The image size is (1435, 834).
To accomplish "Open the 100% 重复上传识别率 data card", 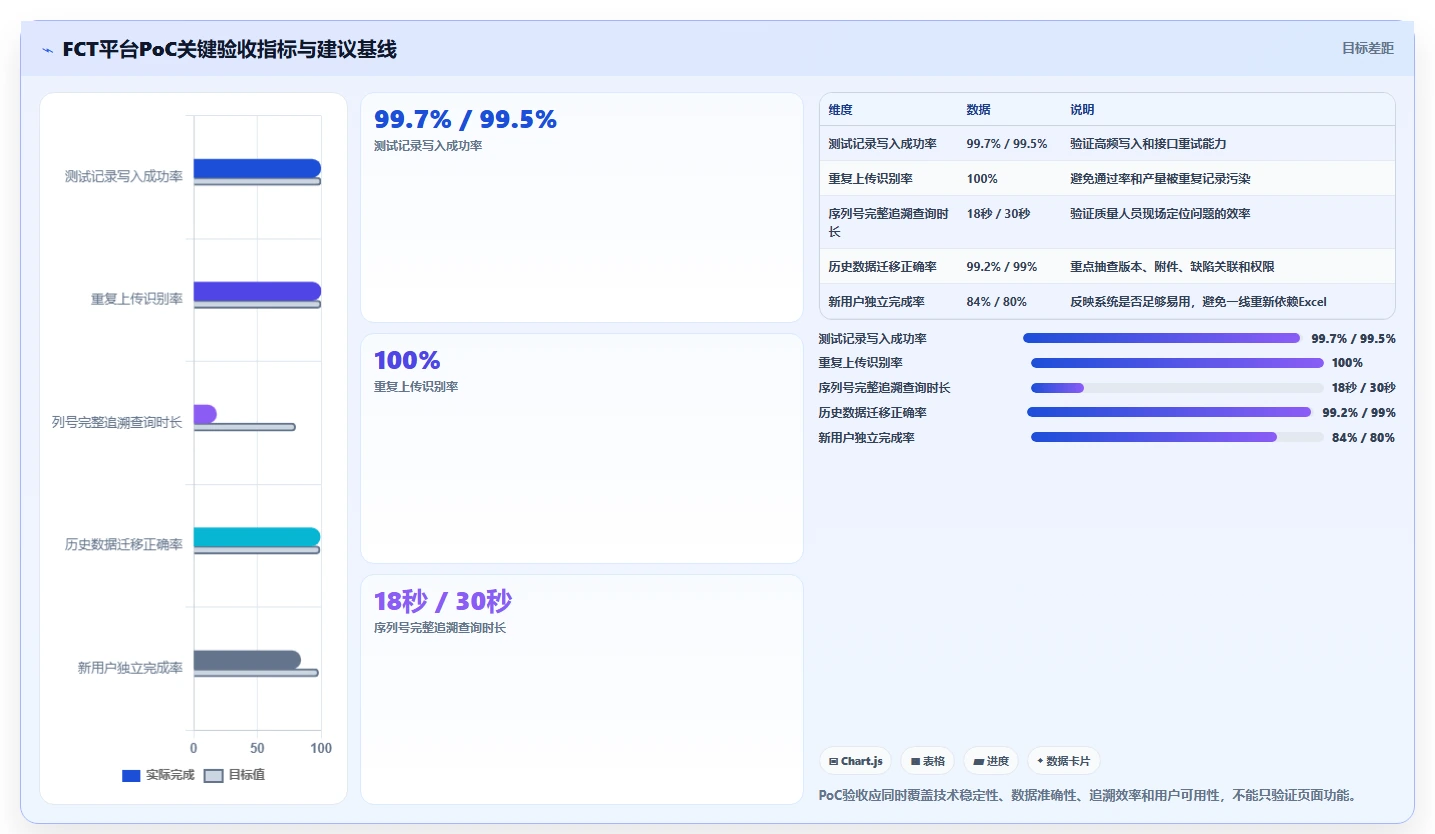I will 582,448.
